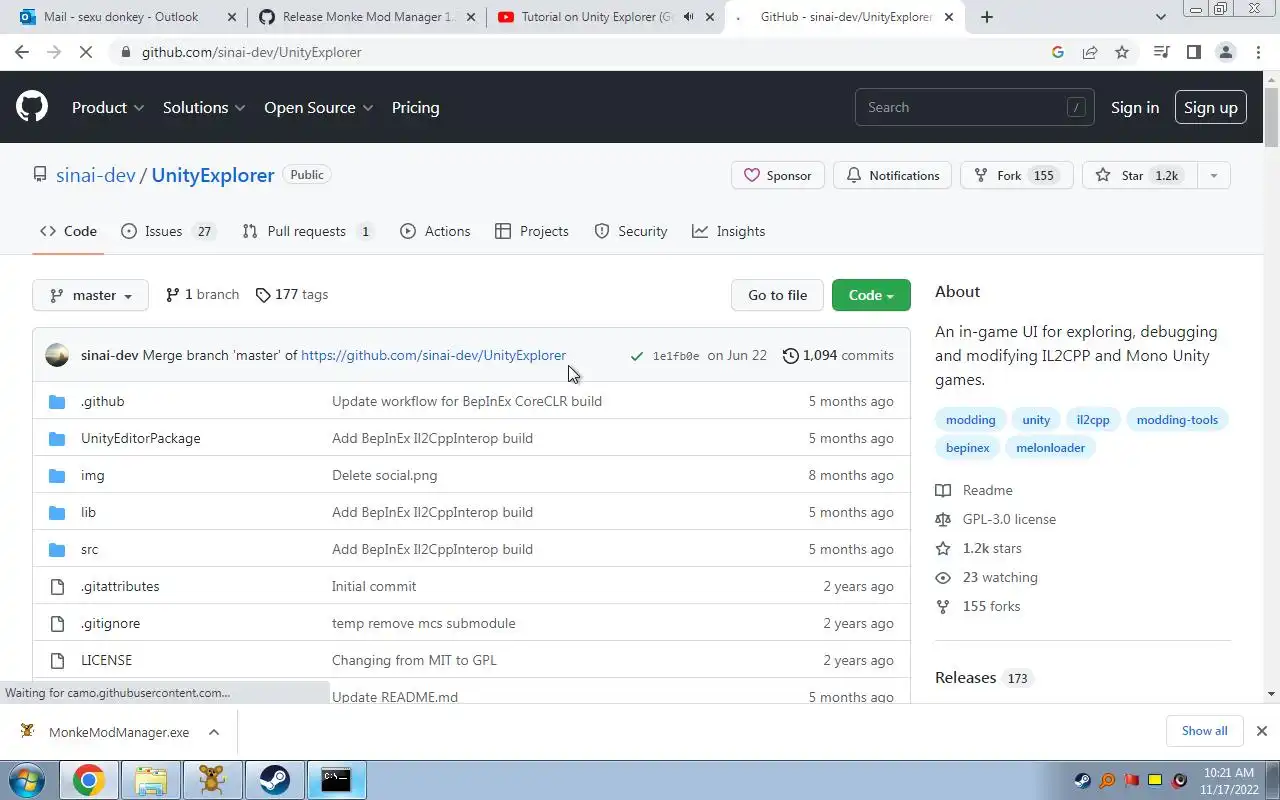Star the UnityExplorer repository
Viewport: 1280px width, 800px height.
click(1139, 175)
